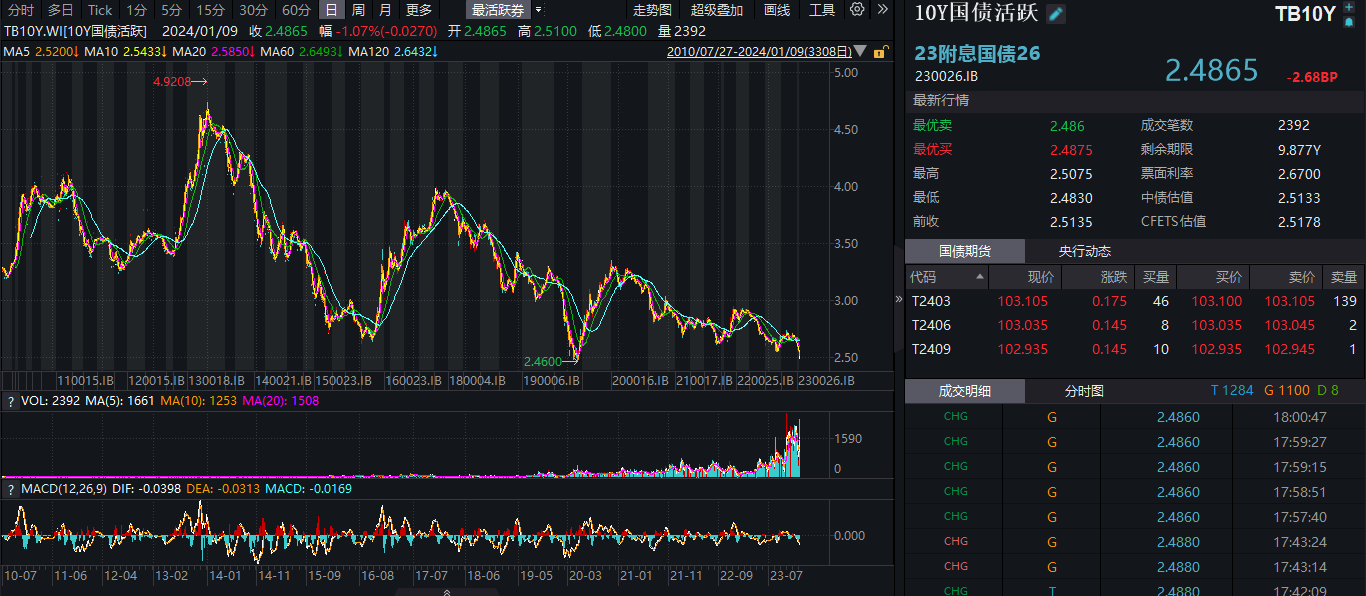Expand the bottom panel double-chevron
Viewport: 1366px width, 596px height.
pos(446,592)
